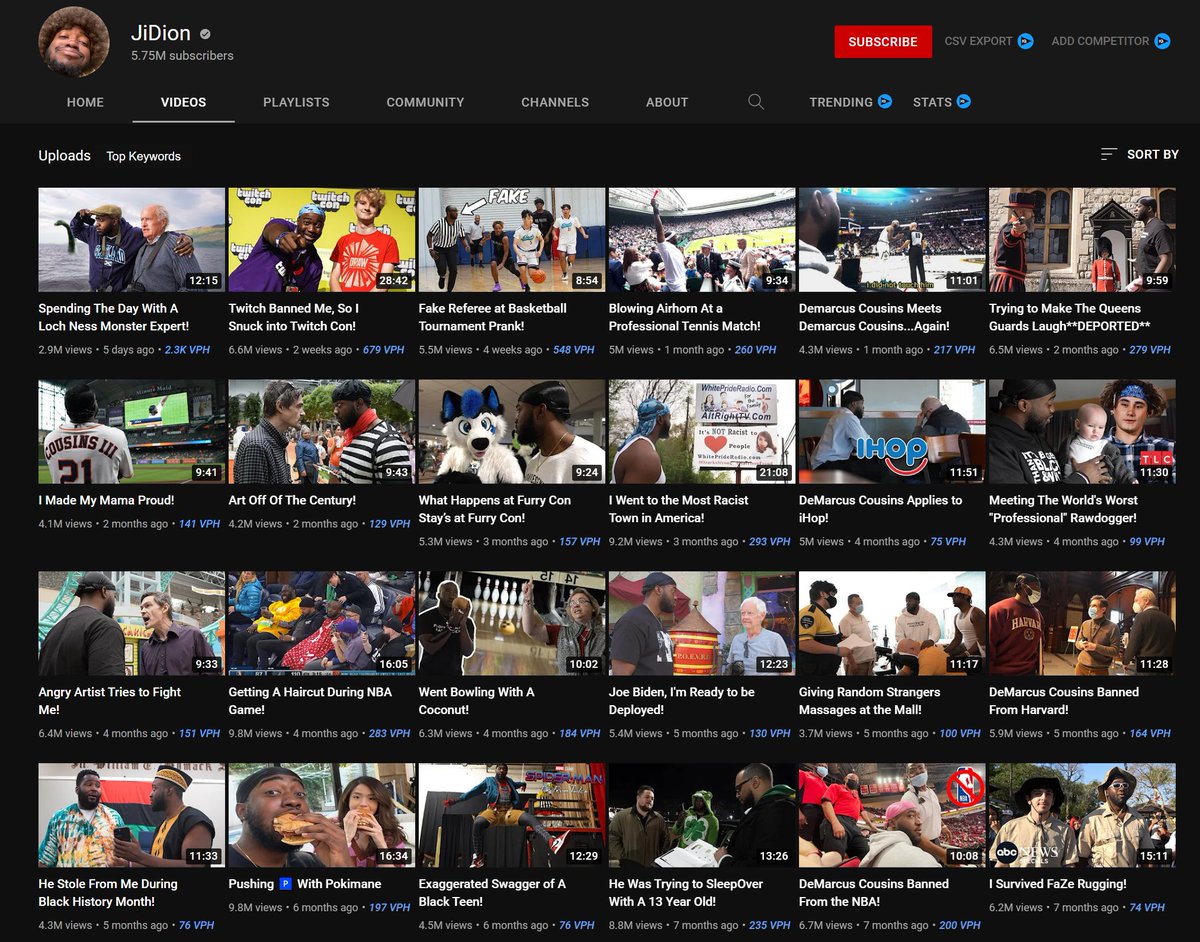Click the JiDion channel name
Viewport: 1200px width, 942px height.
161,33
